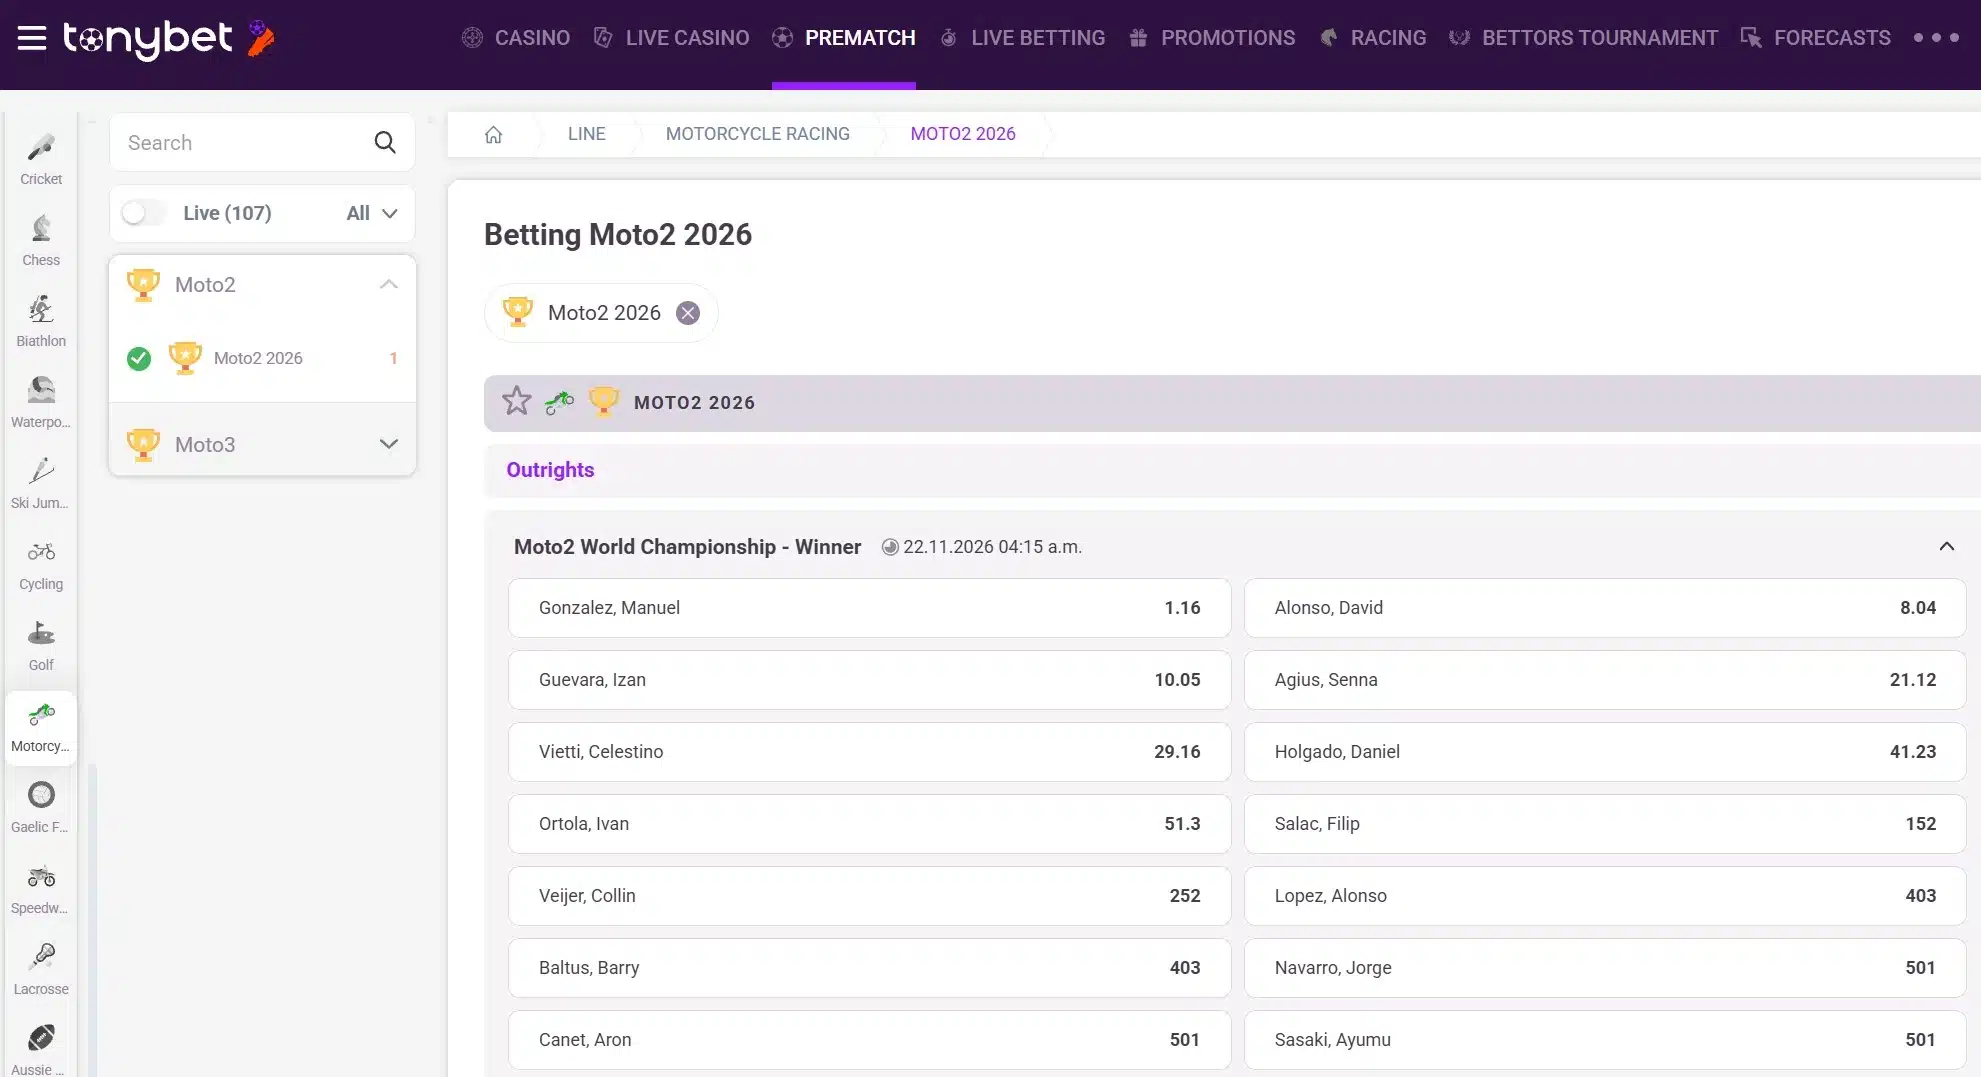Uncheck the Moto2 2026 league checkbox

[139, 358]
